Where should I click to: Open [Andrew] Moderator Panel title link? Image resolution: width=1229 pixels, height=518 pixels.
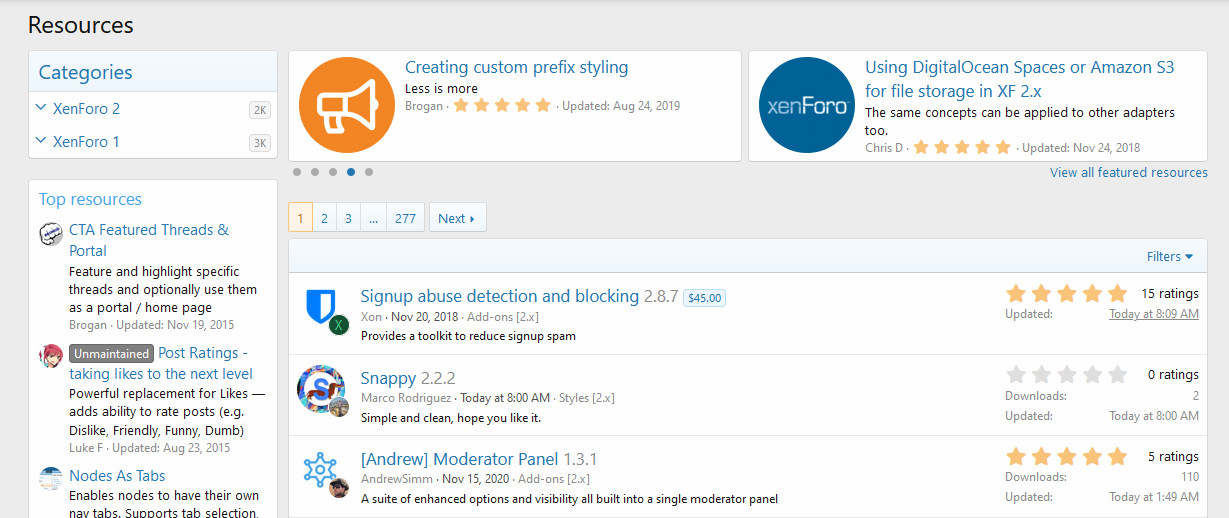[x=459, y=459]
